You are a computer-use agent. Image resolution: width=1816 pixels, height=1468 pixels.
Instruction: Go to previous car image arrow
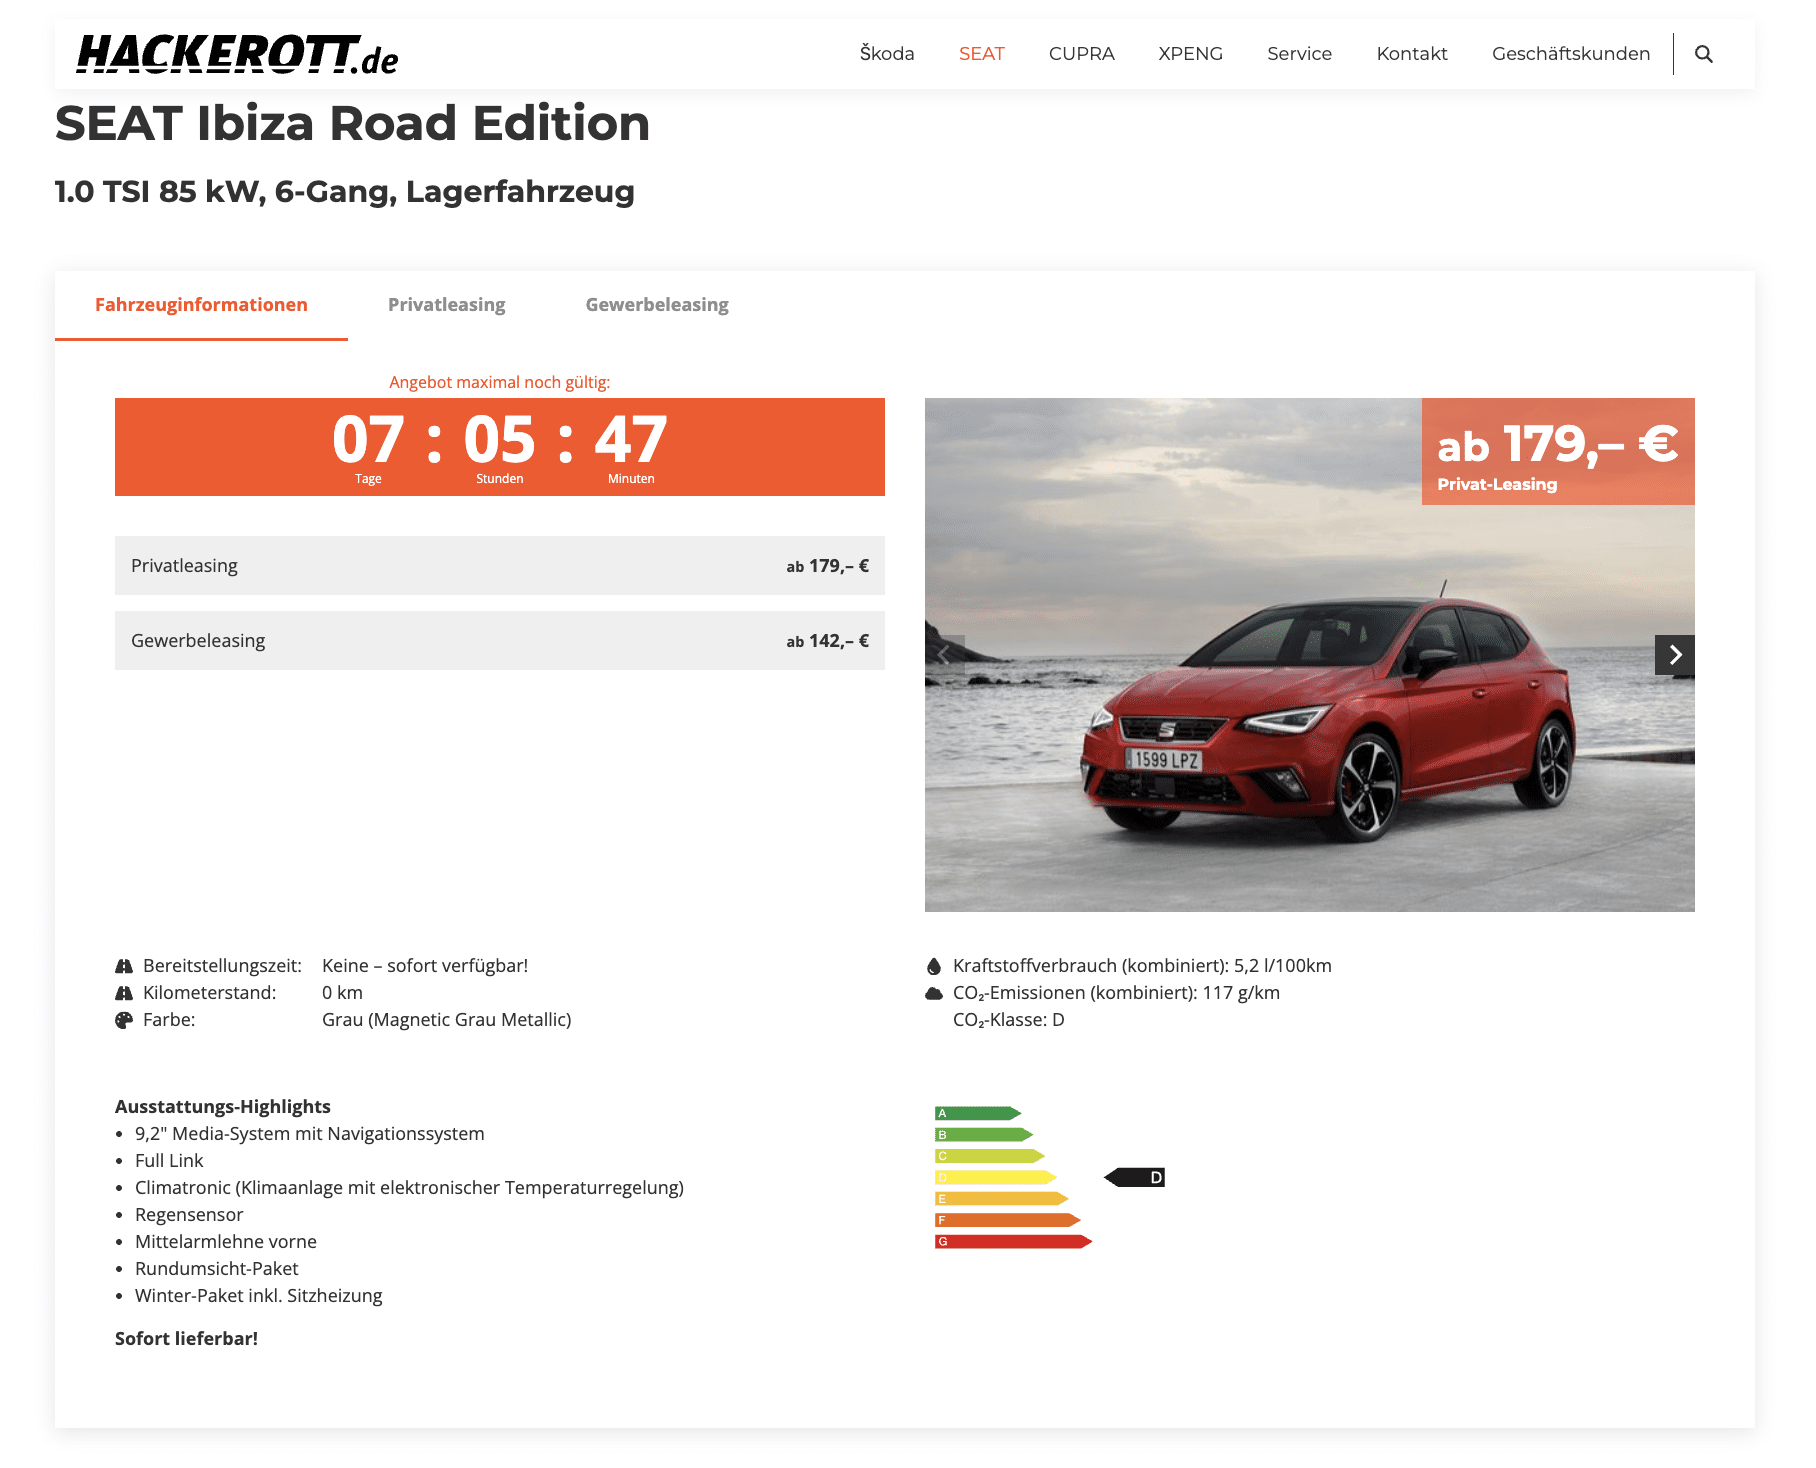(x=945, y=655)
